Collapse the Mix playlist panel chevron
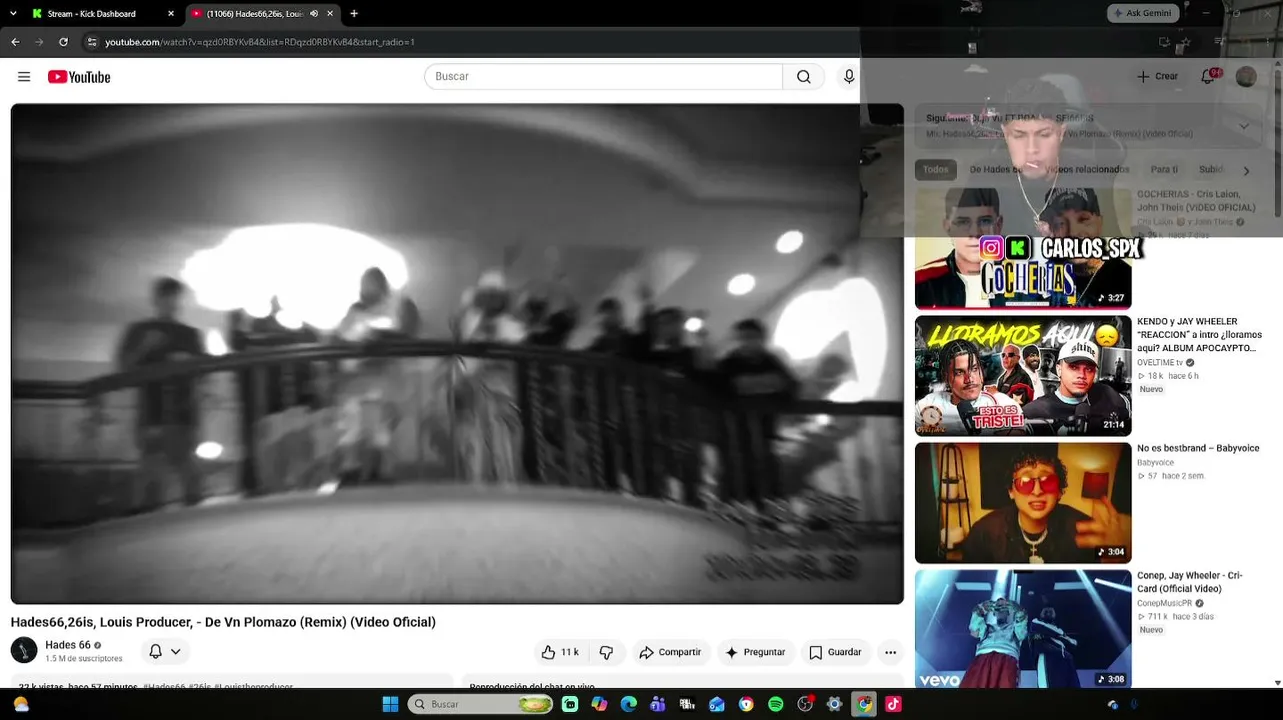 click(1244, 126)
